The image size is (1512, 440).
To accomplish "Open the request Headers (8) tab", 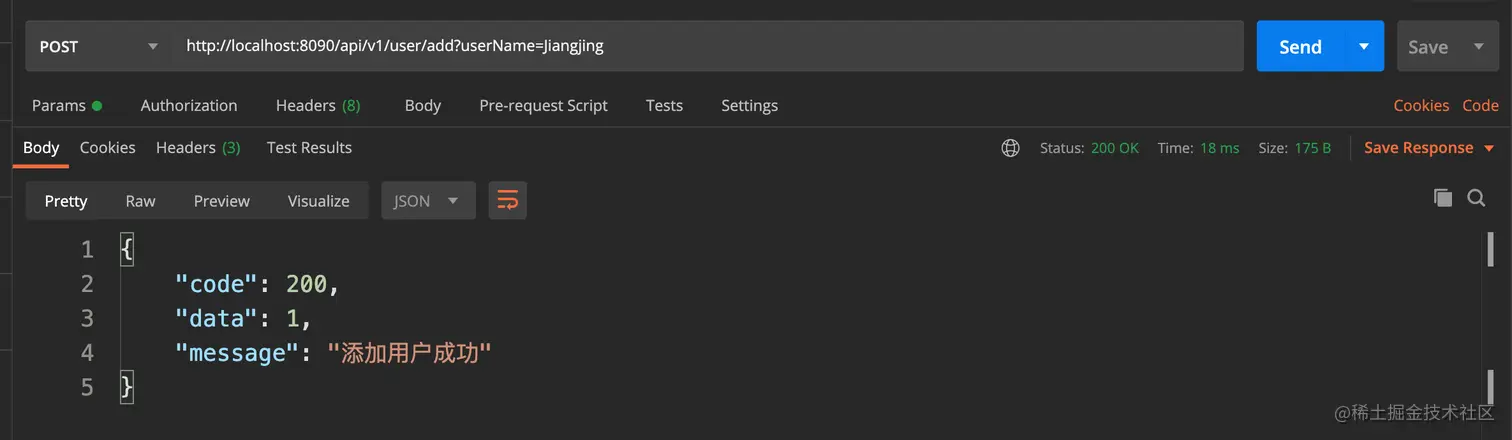I will coord(318,105).
